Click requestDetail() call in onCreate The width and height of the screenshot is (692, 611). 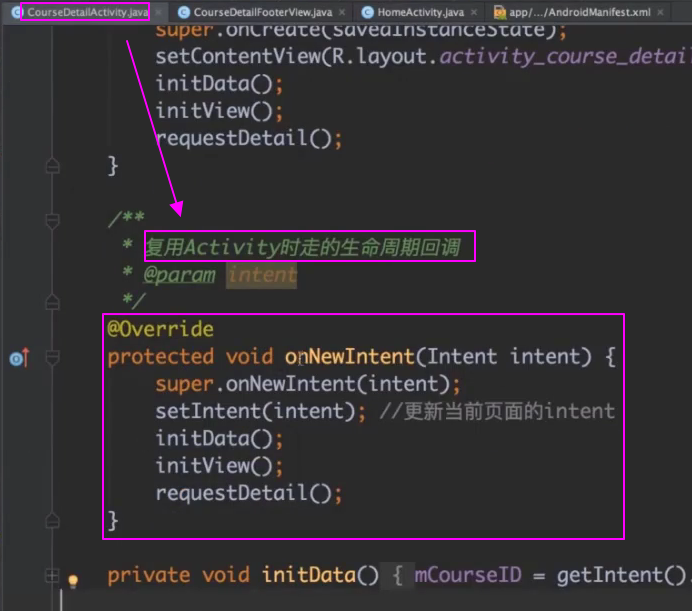click(x=248, y=139)
